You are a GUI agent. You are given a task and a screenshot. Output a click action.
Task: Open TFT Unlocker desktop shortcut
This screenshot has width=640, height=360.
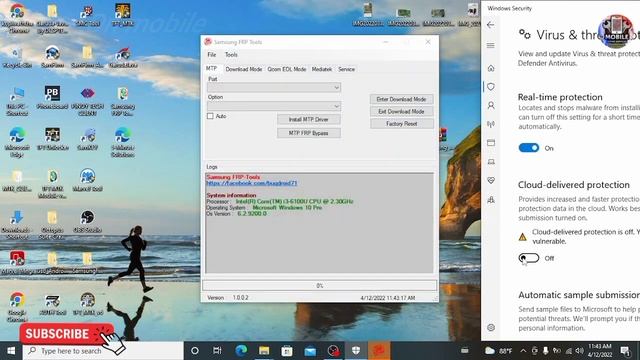tap(52, 139)
